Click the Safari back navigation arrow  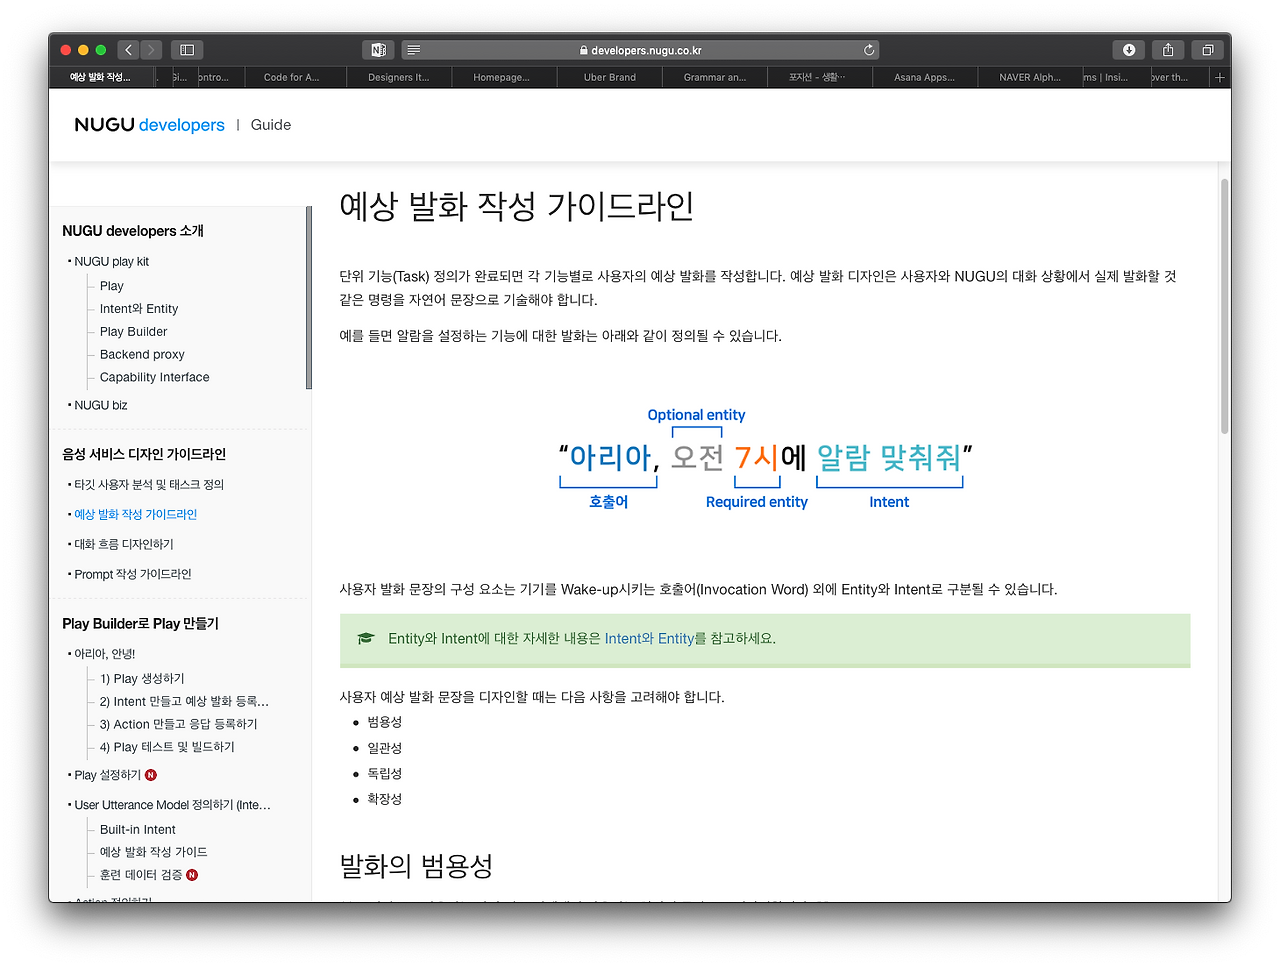(127, 49)
